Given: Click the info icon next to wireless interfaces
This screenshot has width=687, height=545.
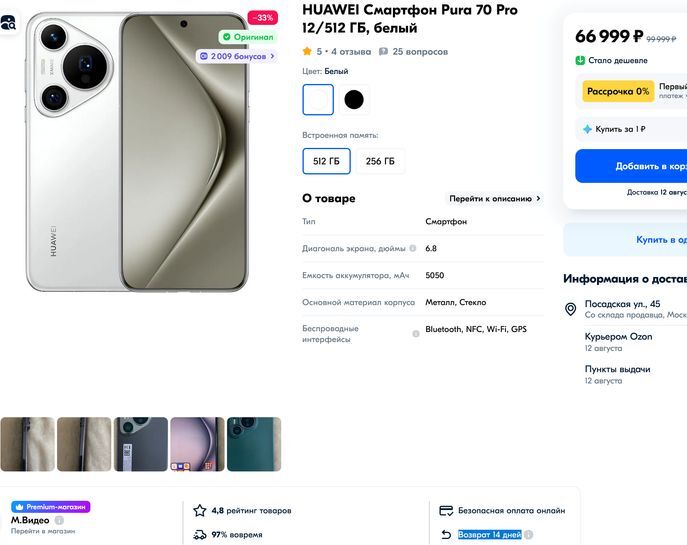Looking at the screenshot, I should (x=416, y=334).
